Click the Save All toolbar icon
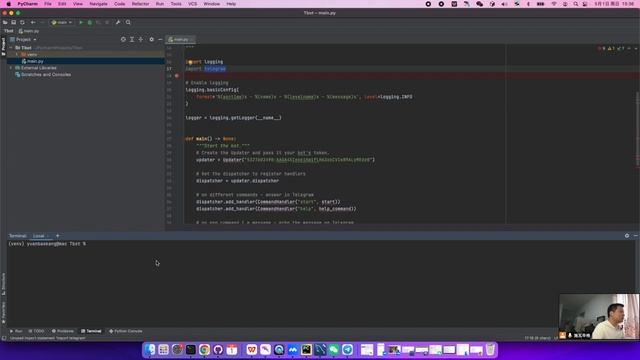Image resolution: width=640 pixels, height=360 pixels. pyautogui.click(x=13, y=22)
